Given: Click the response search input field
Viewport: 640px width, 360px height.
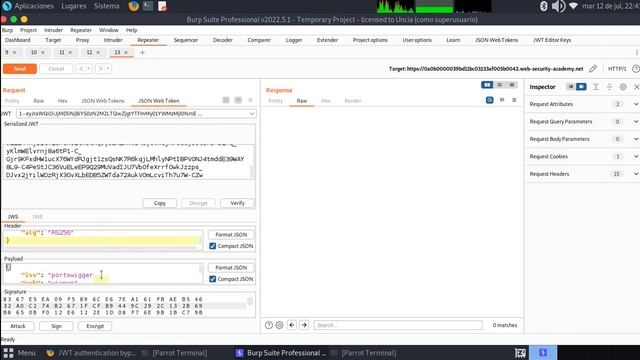Looking at the screenshot, I should pos(398,325).
